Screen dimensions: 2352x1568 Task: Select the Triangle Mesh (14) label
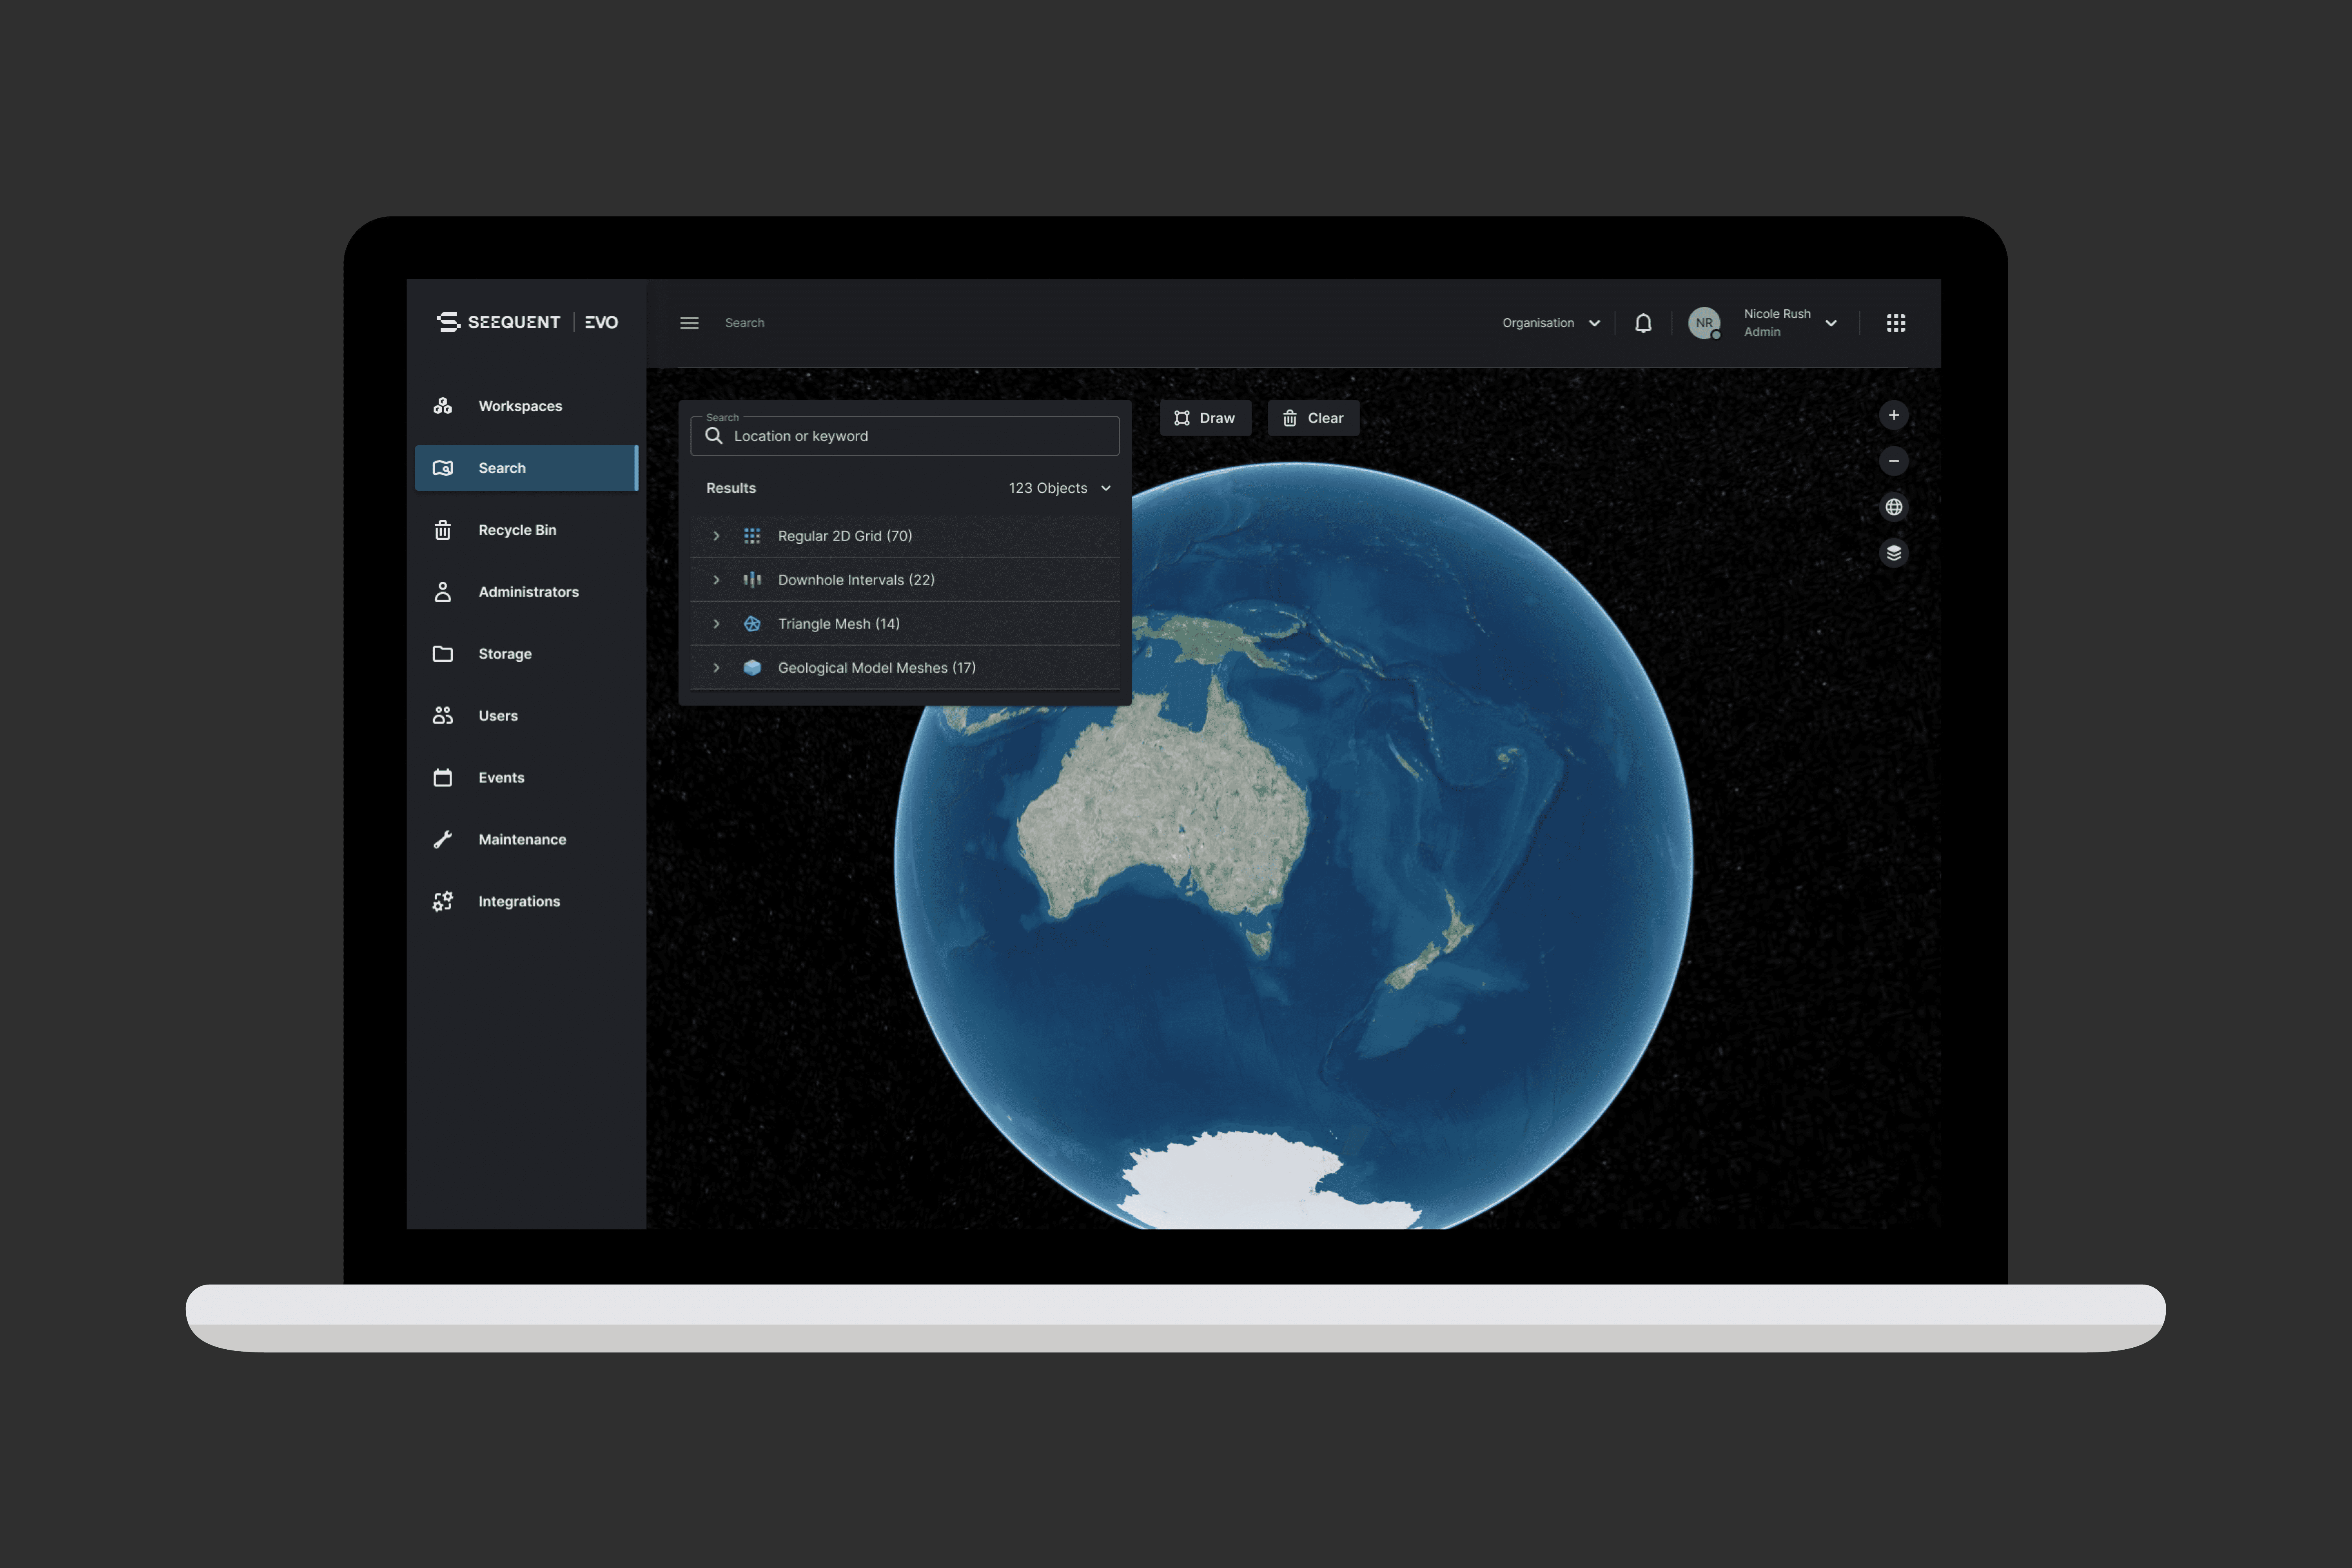point(839,624)
